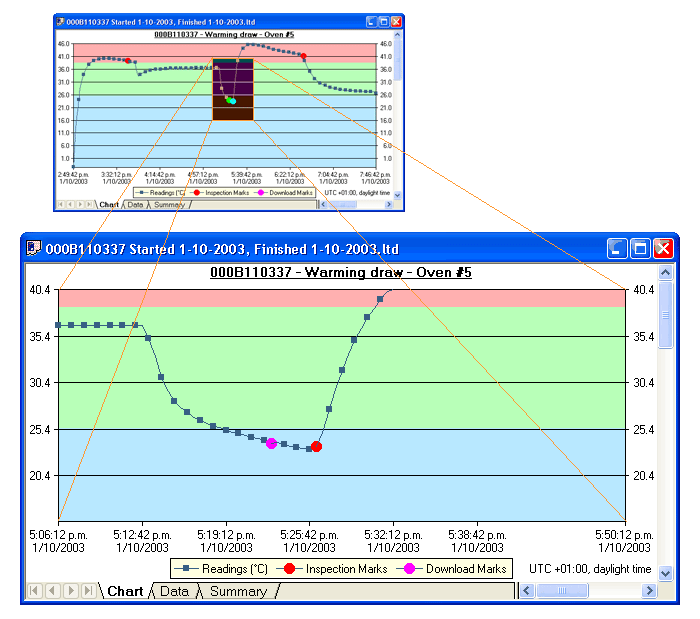Close the large chart window

tap(663, 249)
